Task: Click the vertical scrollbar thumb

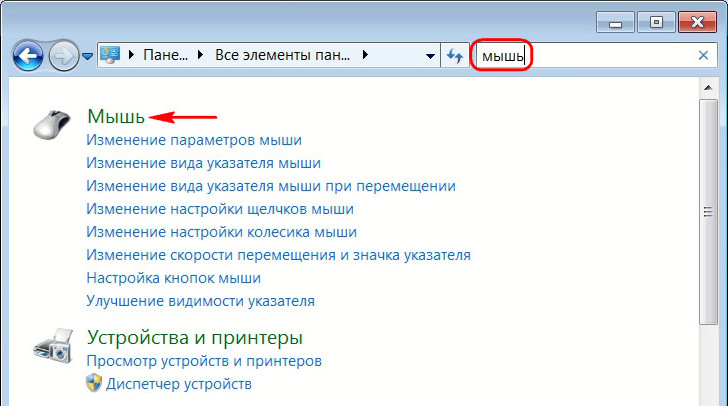Action: pyautogui.click(x=708, y=211)
